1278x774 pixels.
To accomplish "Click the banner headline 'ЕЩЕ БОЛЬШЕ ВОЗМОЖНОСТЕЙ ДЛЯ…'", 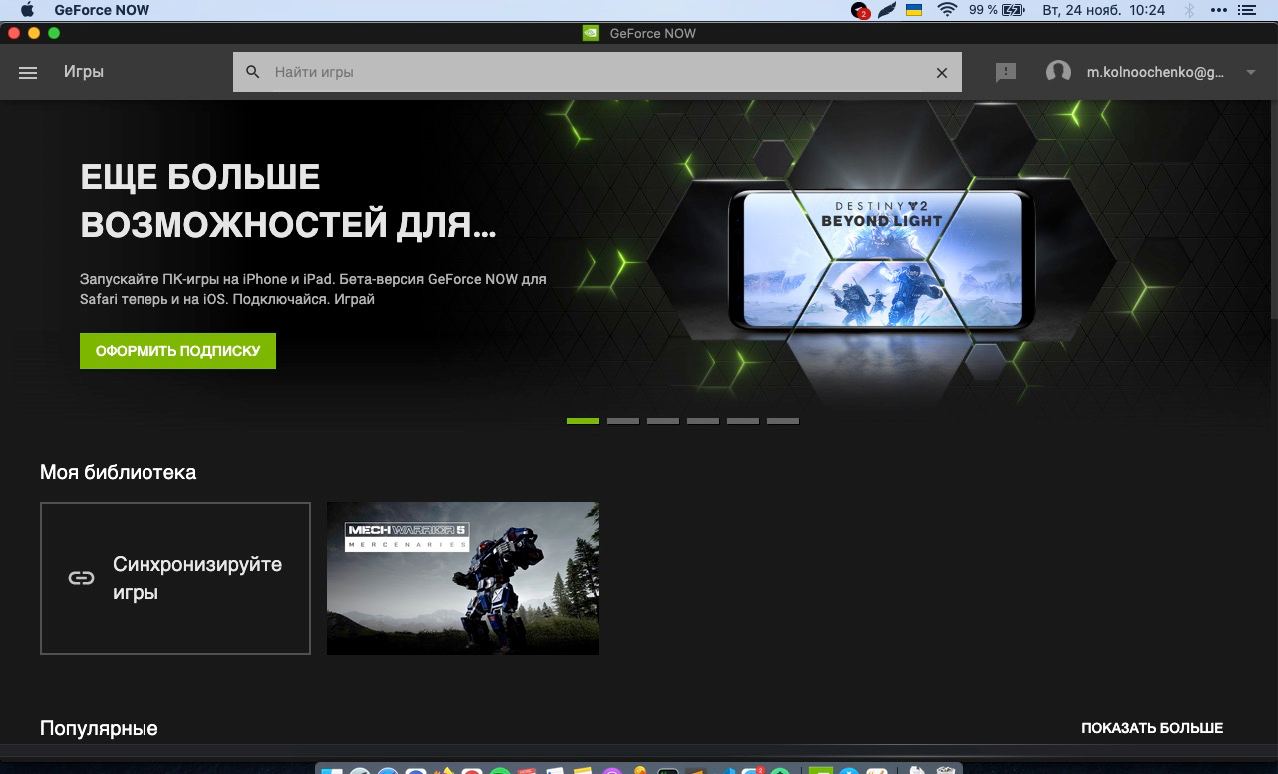I will (x=288, y=201).
